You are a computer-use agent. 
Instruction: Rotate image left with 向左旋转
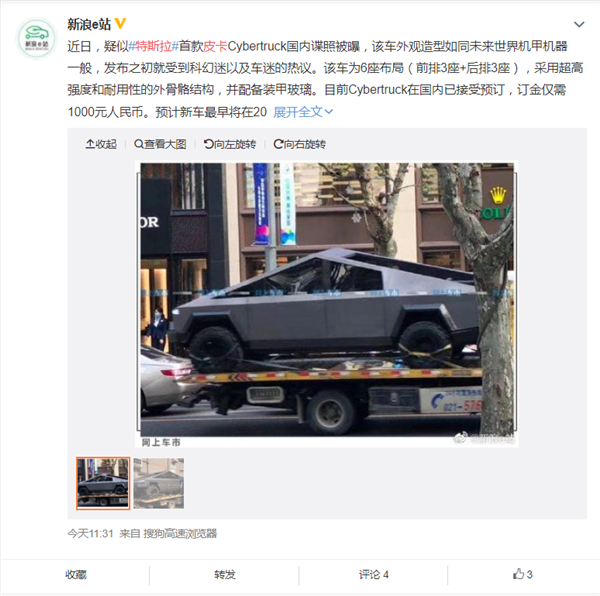[230, 144]
